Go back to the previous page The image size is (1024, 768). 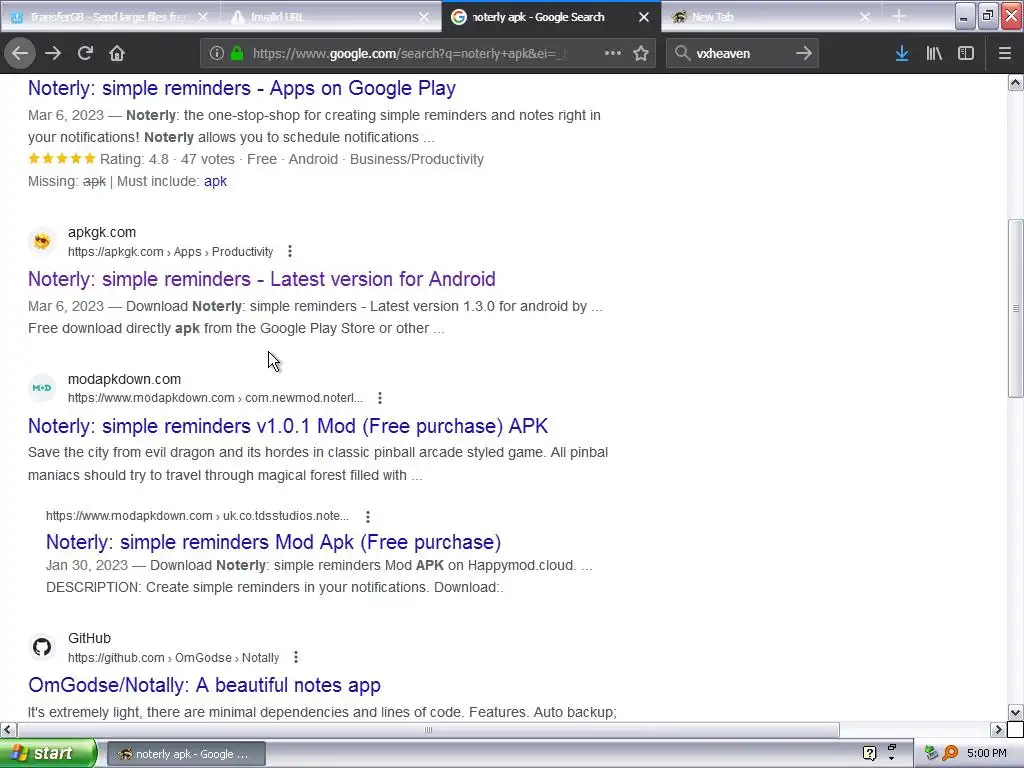(x=20, y=54)
